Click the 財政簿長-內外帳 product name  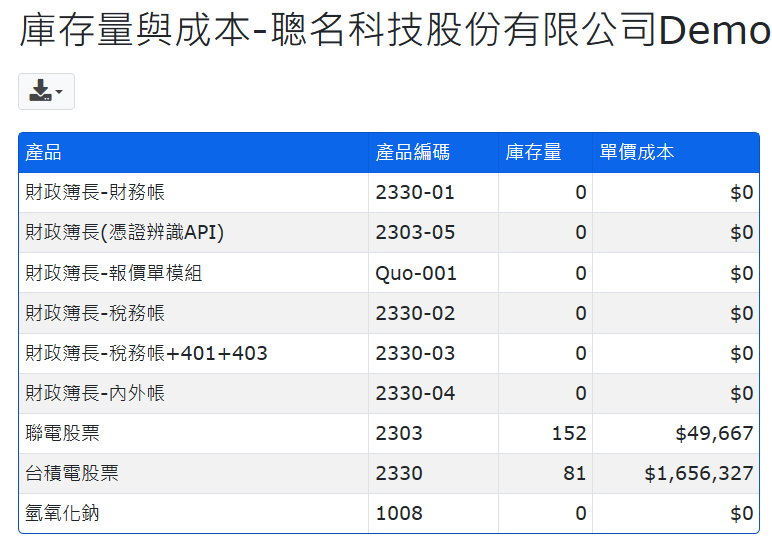pyautogui.click(x=95, y=393)
